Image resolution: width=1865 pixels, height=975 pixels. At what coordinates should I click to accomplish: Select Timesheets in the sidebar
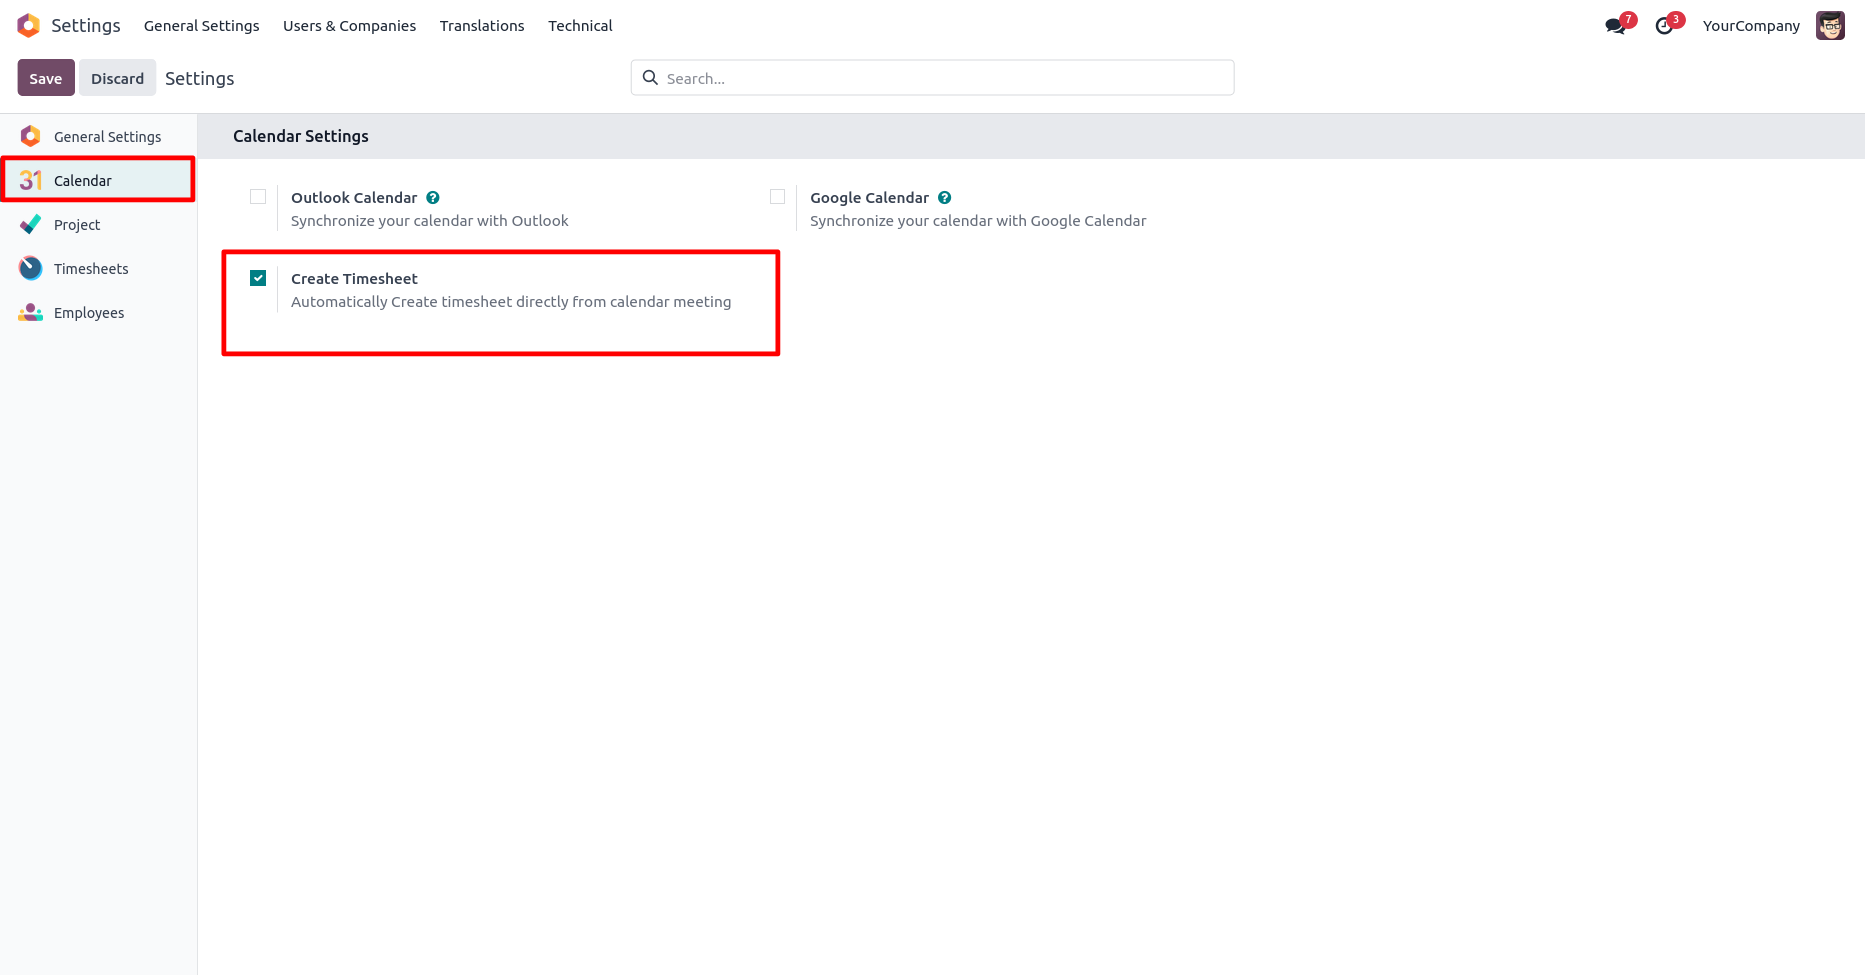click(x=99, y=268)
